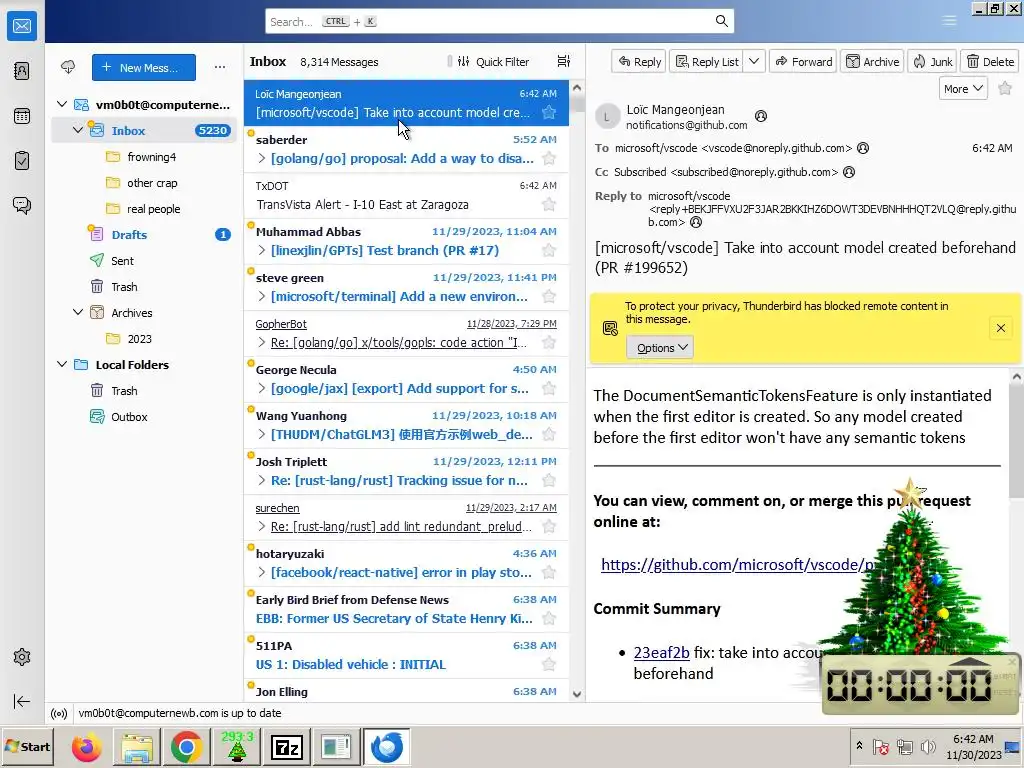Open the Chat sidebar icon

pyautogui.click(x=22, y=206)
